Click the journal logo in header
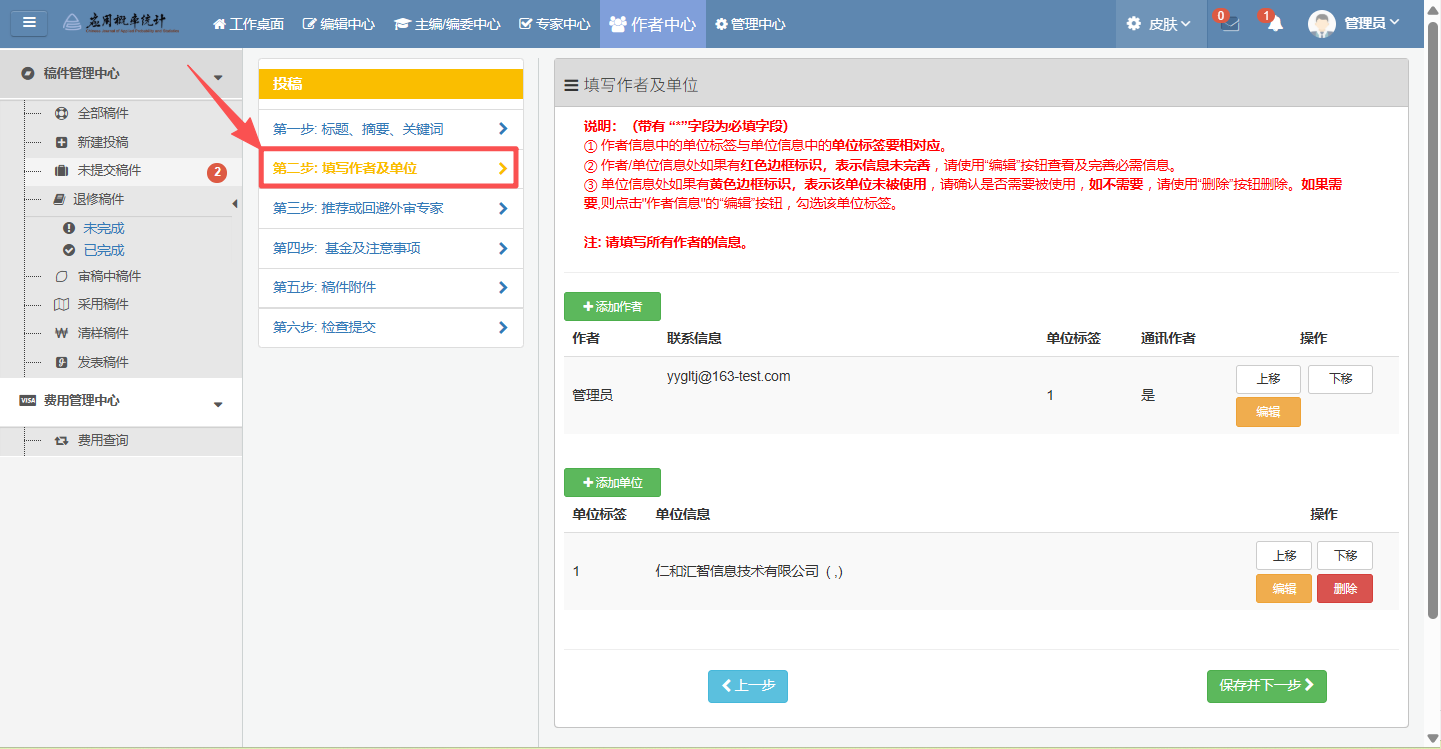Image resolution: width=1441 pixels, height=749 pixels. click(x=122, y=23)
